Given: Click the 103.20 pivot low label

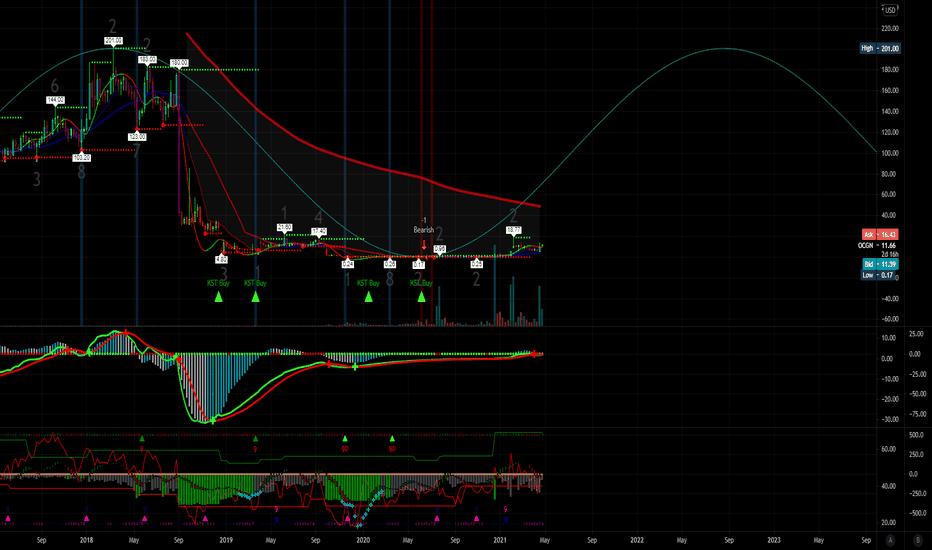Looking at the screenshot, I should pos(82,158).
